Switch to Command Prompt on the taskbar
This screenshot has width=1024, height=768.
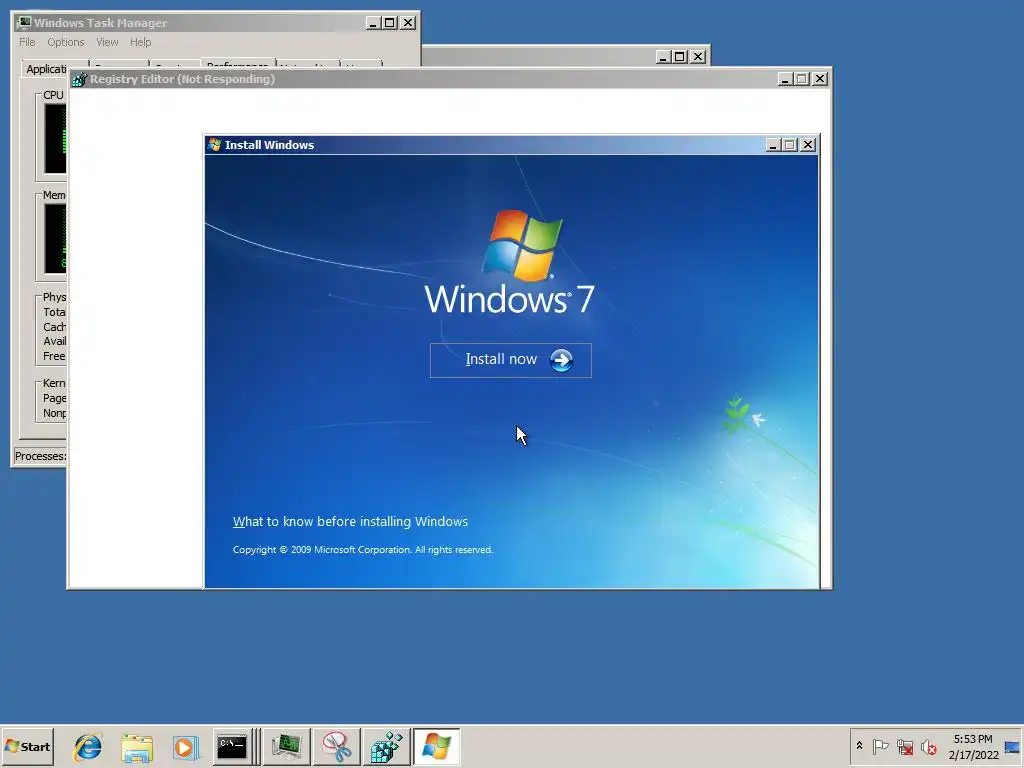pos(232,746)
